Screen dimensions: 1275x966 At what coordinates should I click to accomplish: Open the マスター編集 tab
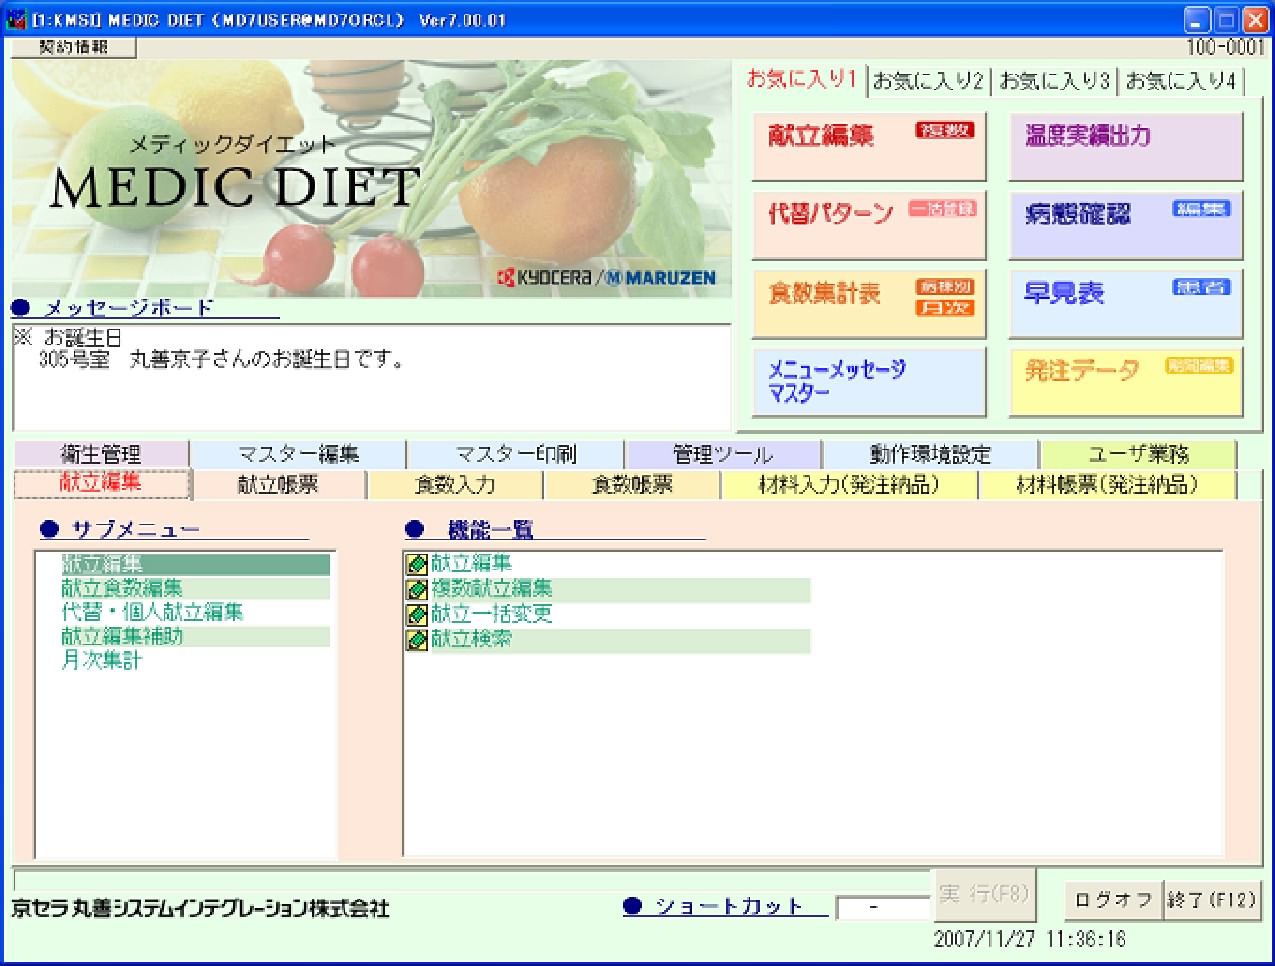pyautogui.click(x=298, y=455)
